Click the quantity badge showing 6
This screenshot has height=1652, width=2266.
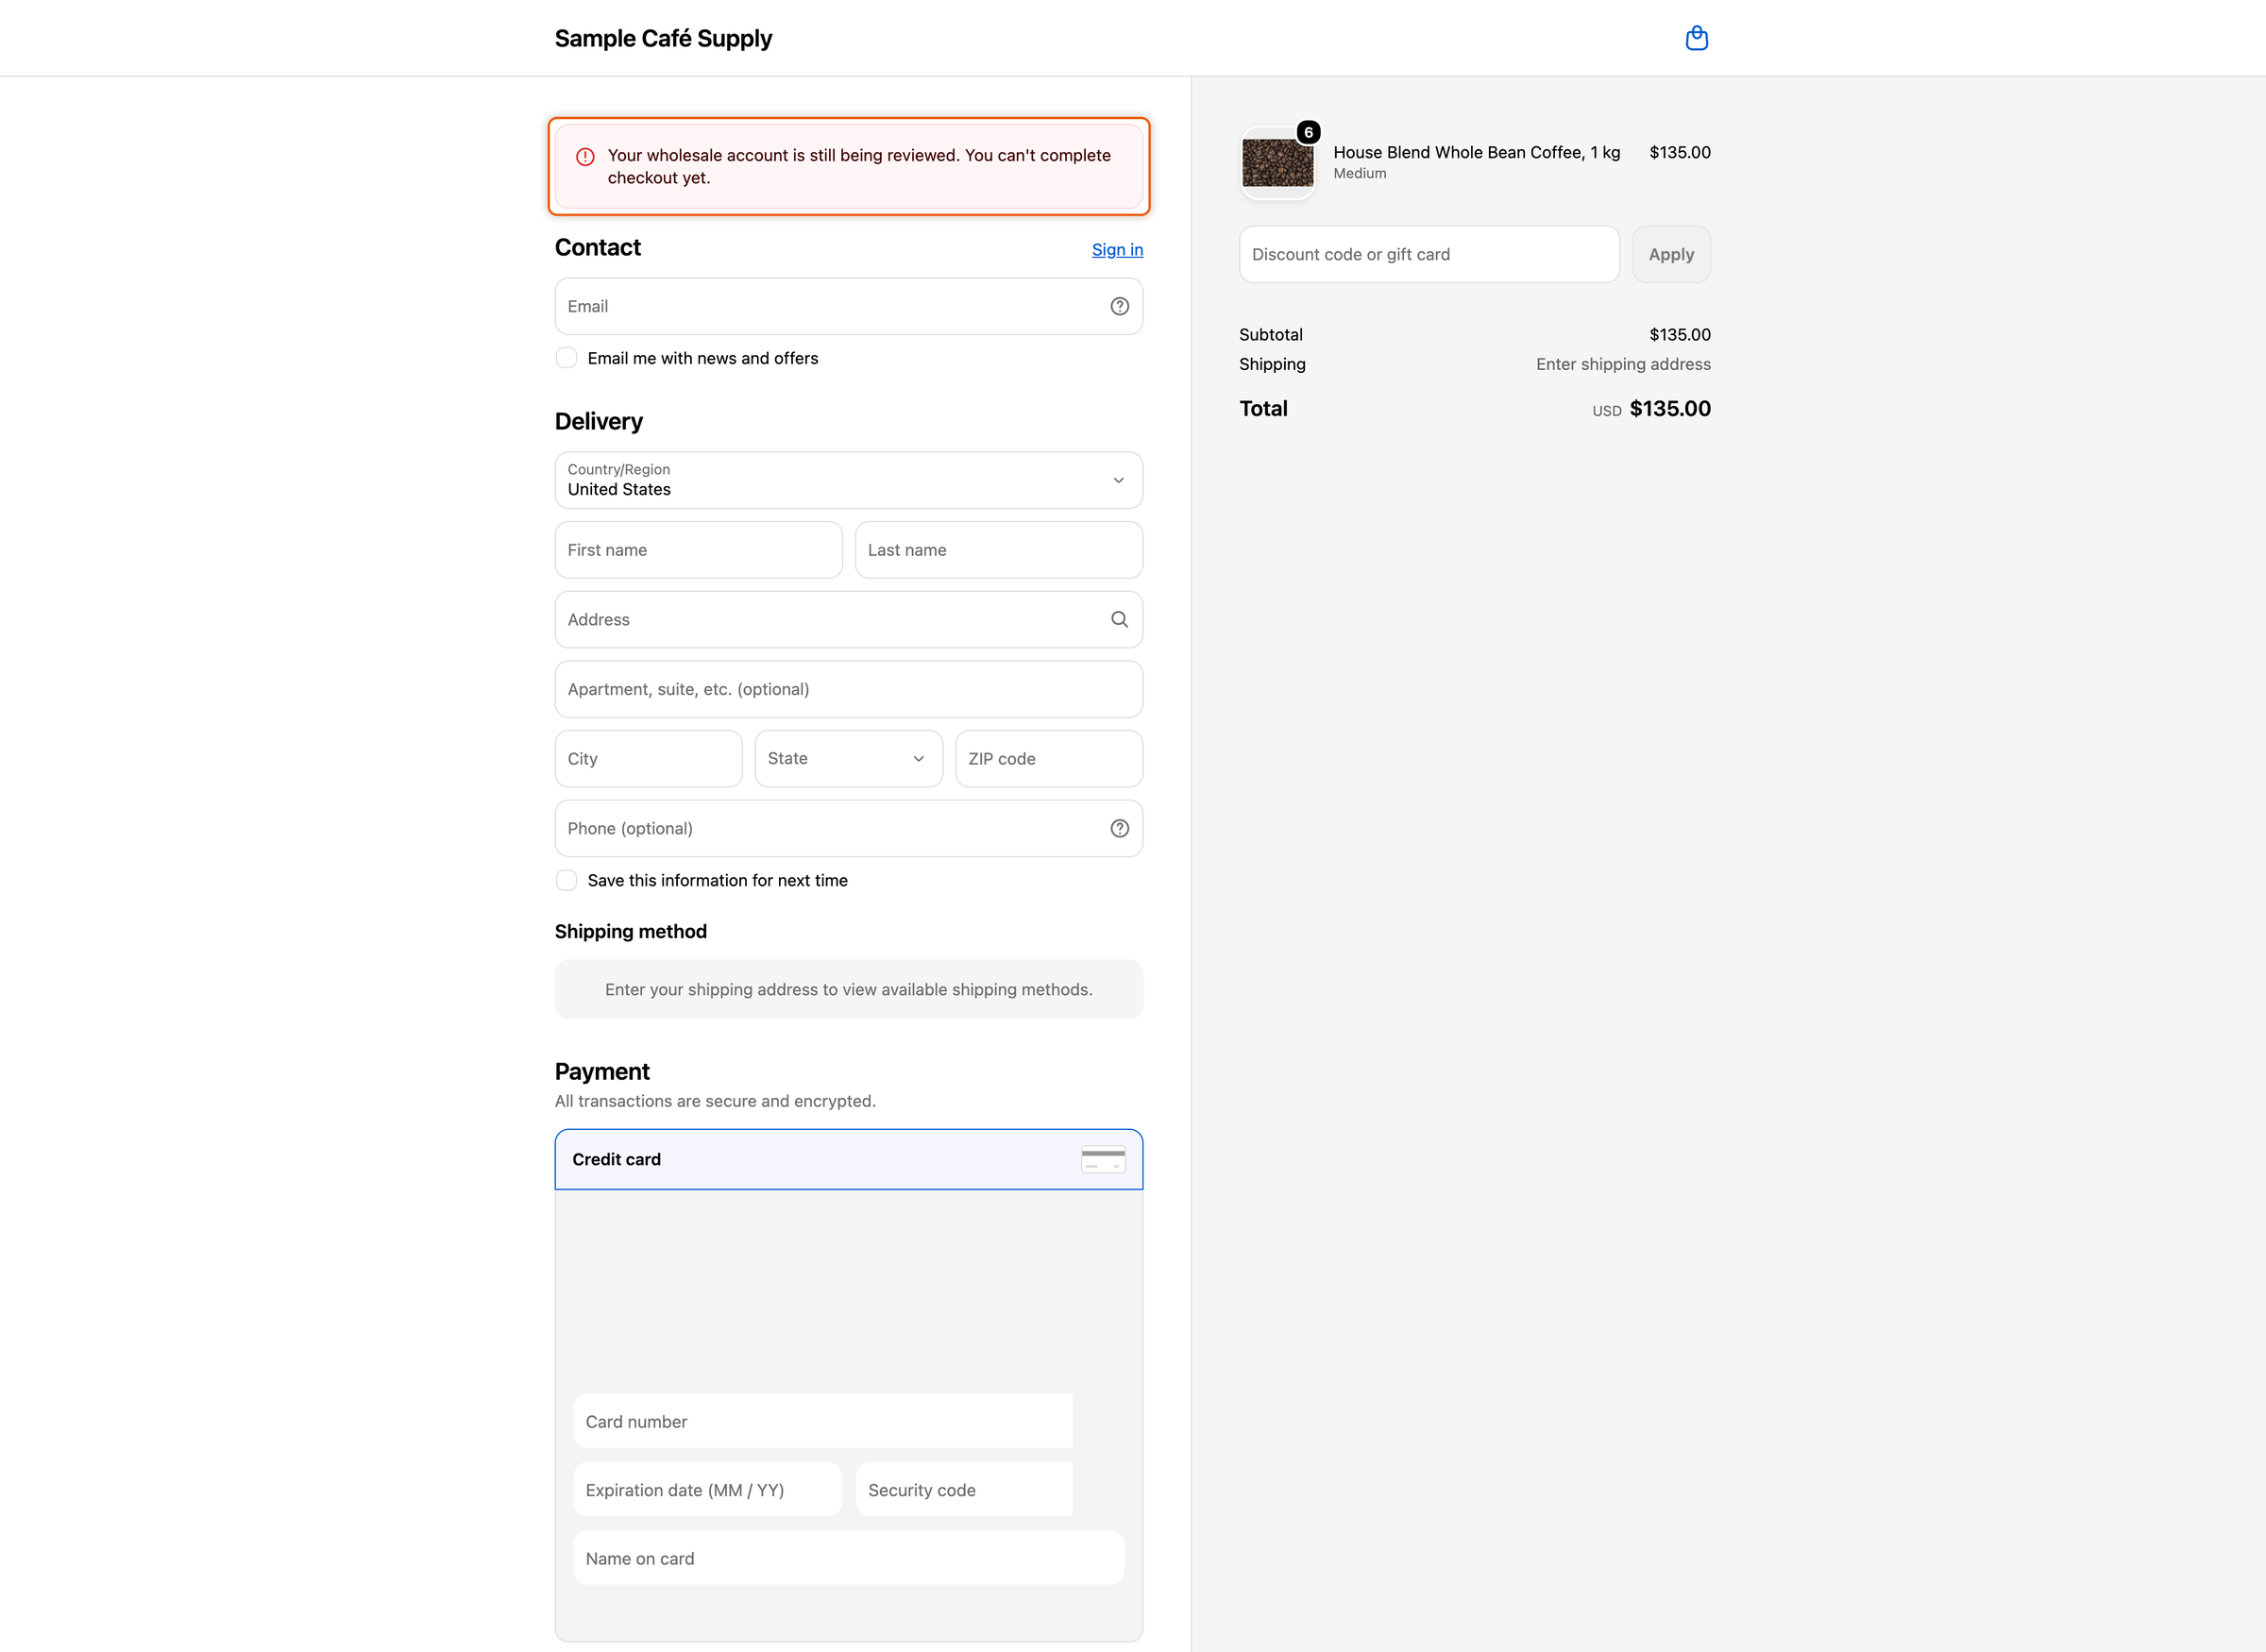[x=1308, y=132]
